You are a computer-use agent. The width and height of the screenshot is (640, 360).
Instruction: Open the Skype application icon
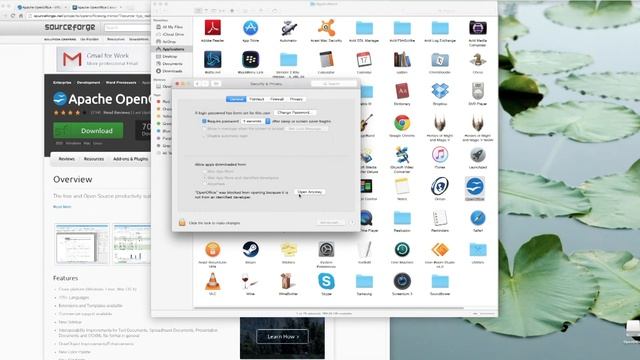[326, 281]
